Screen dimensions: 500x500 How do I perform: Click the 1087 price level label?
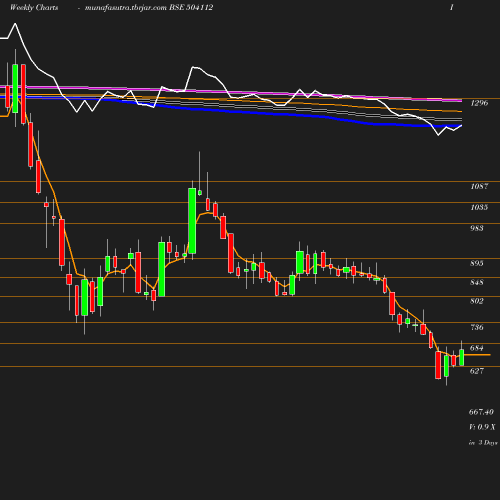479,186
